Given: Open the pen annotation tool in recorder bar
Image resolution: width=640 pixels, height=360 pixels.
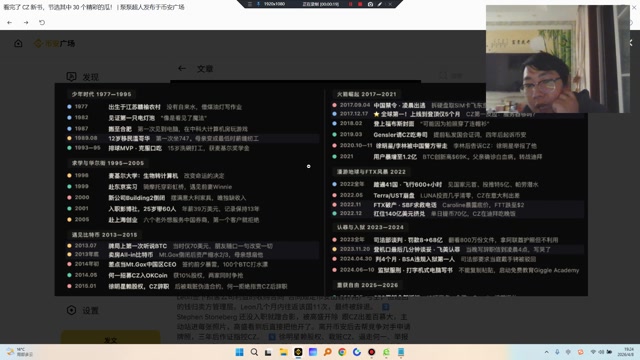Looking at the screenshot, I should [380, 4].
